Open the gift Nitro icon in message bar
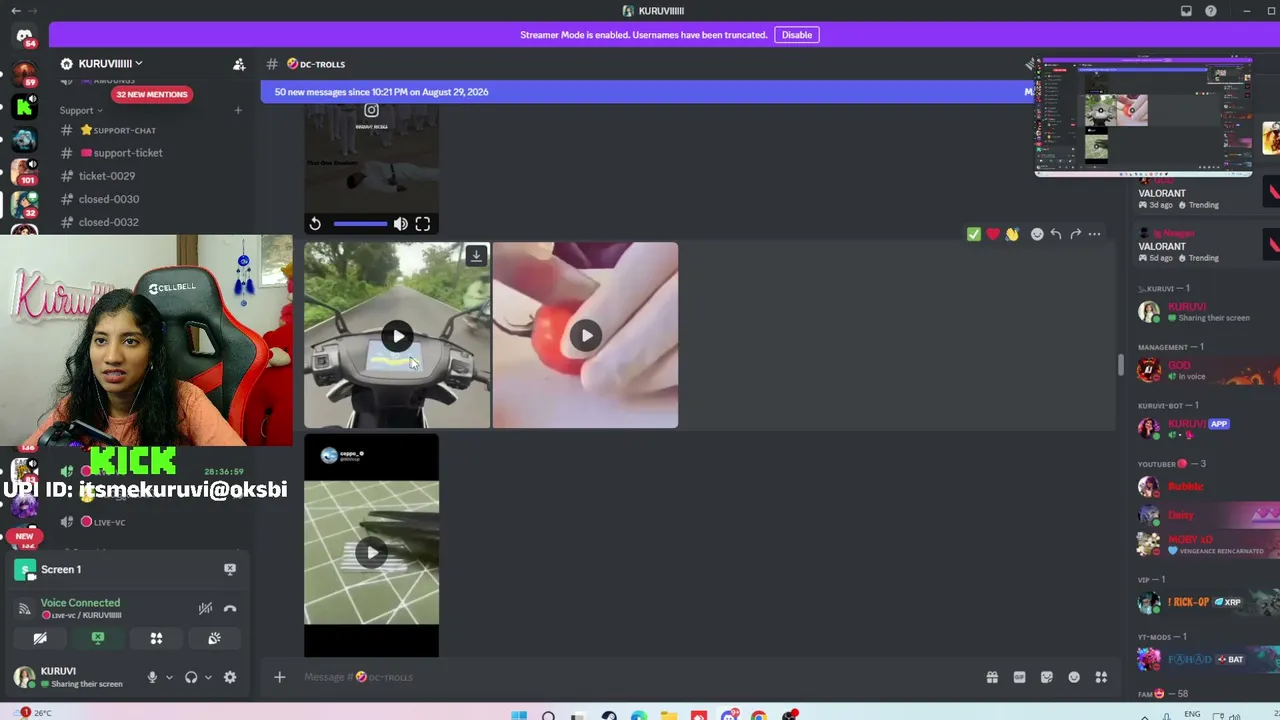This screenshot has width=1280, height=720. (992, 677)
